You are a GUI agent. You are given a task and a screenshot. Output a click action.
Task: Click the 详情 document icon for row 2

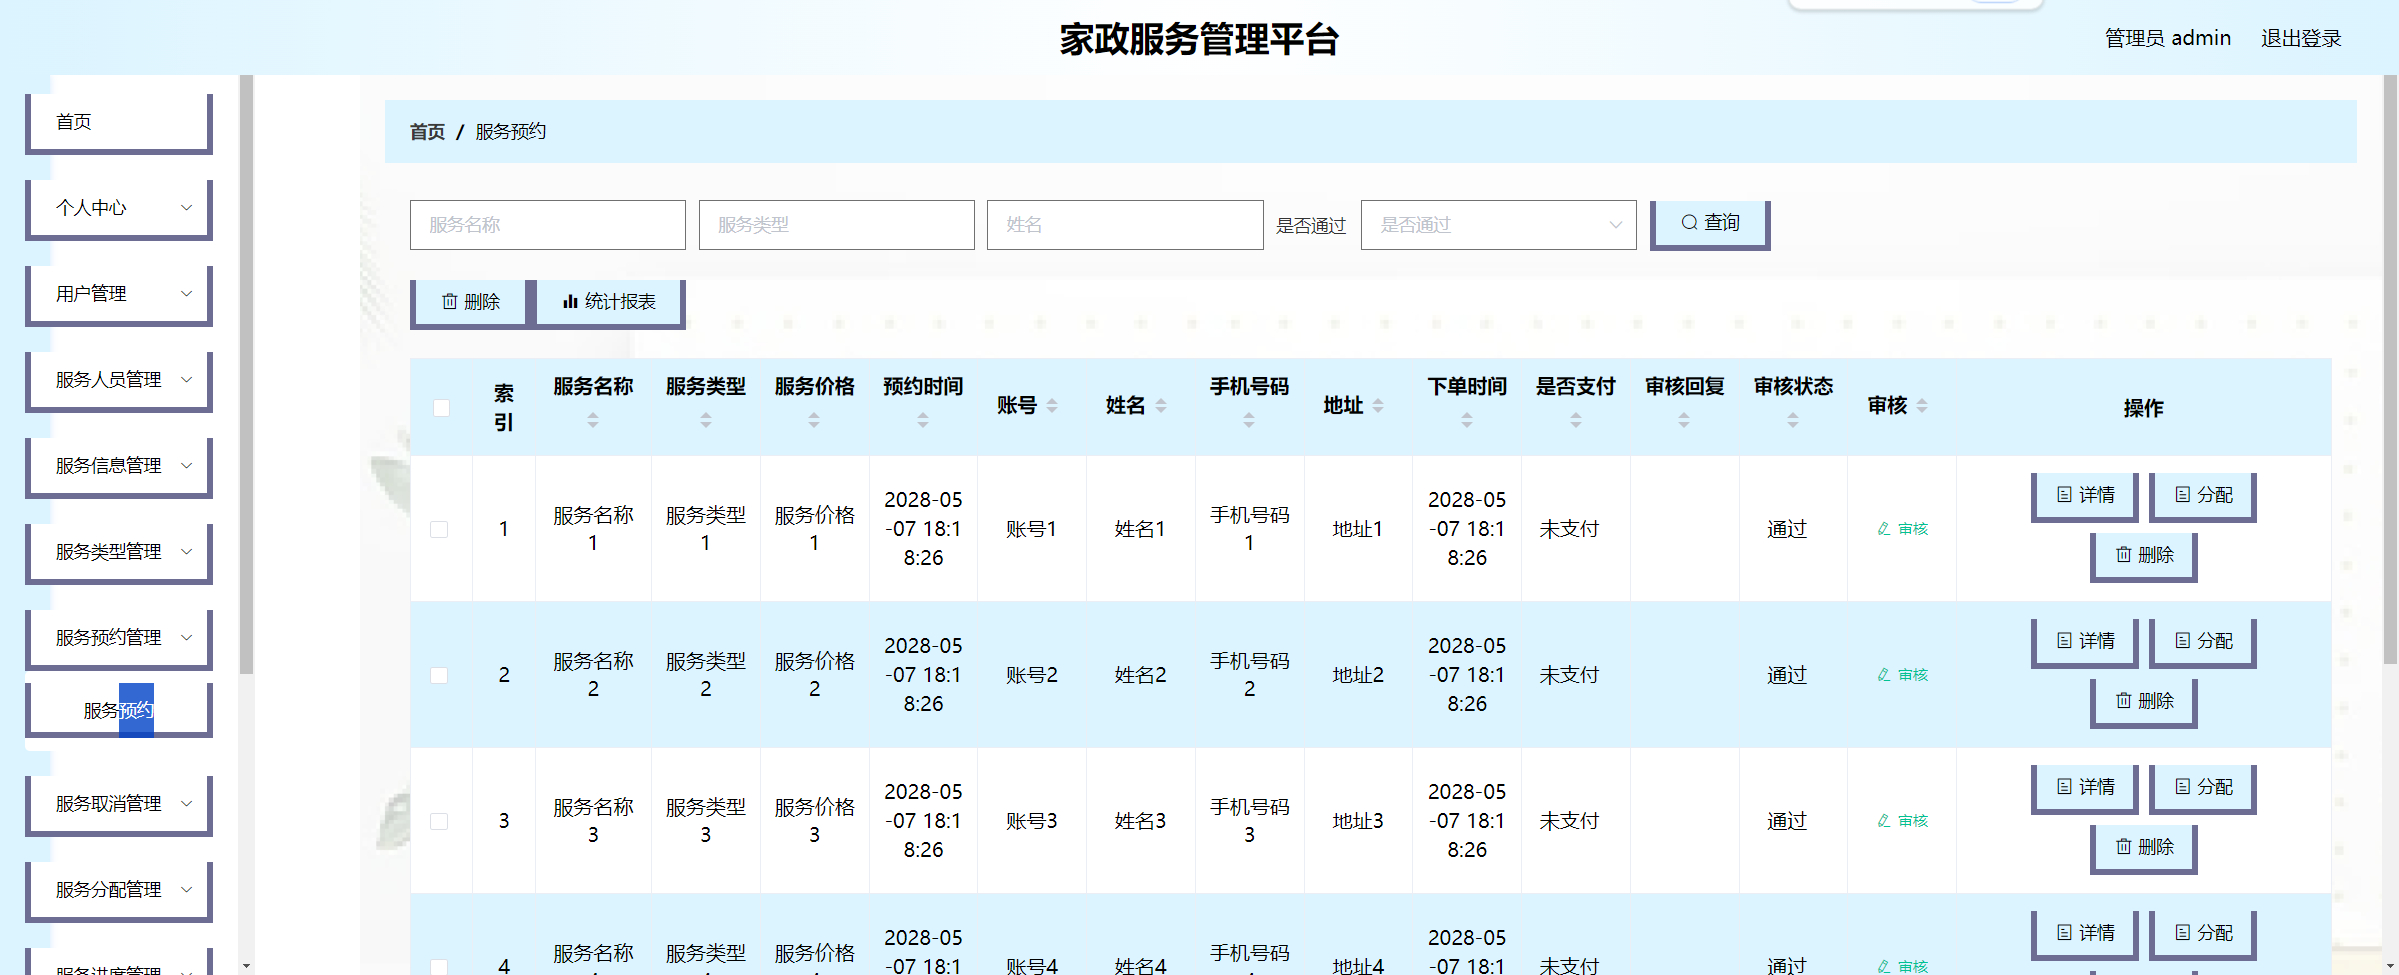click(2066, 641)
